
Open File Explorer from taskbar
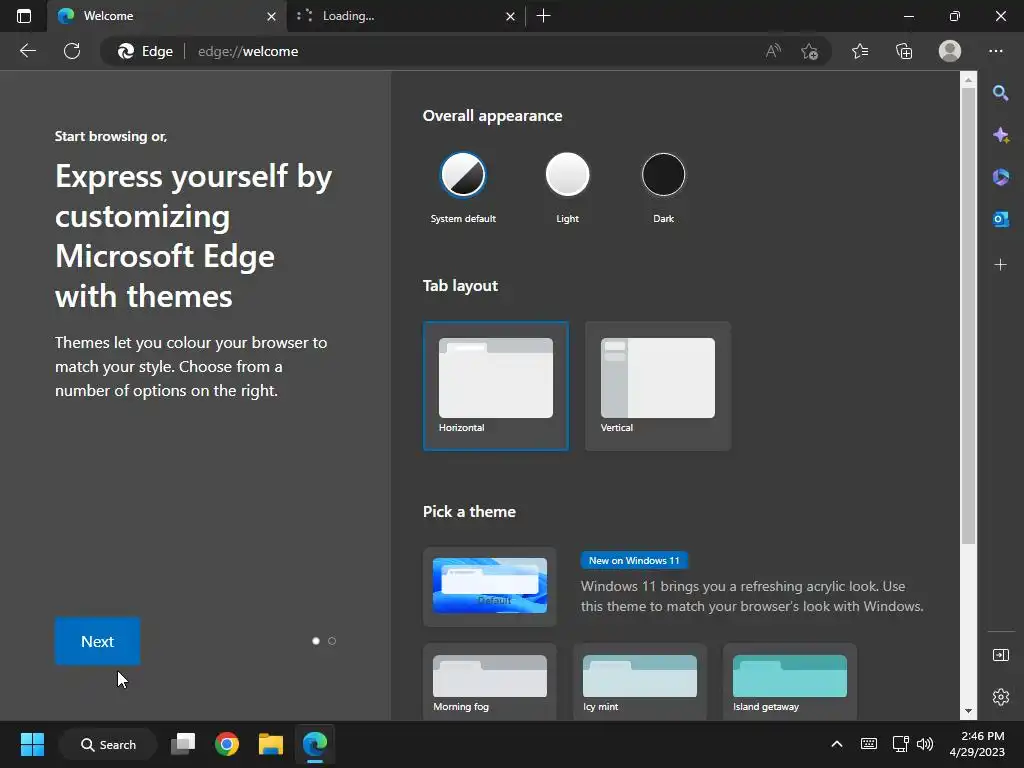tap(270, 744)
